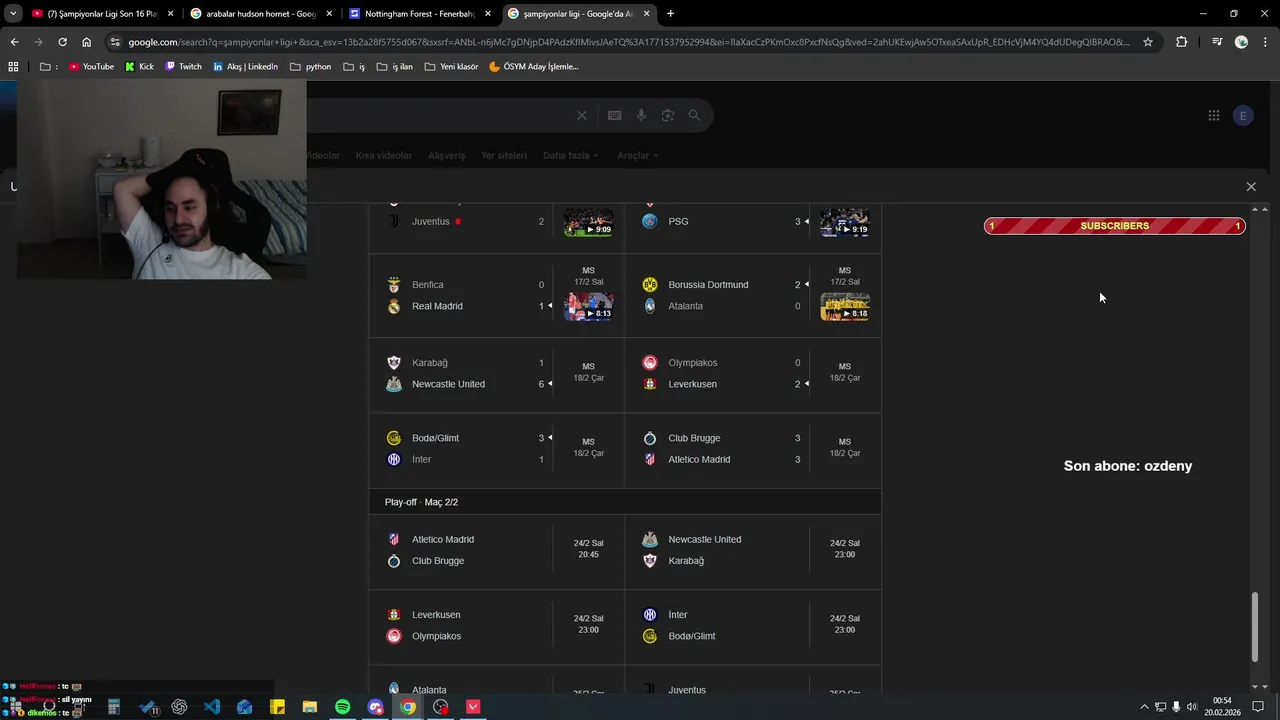Open the 'Araçlar' dropdown
1280x720 pixels.
(x=638, y=156)
